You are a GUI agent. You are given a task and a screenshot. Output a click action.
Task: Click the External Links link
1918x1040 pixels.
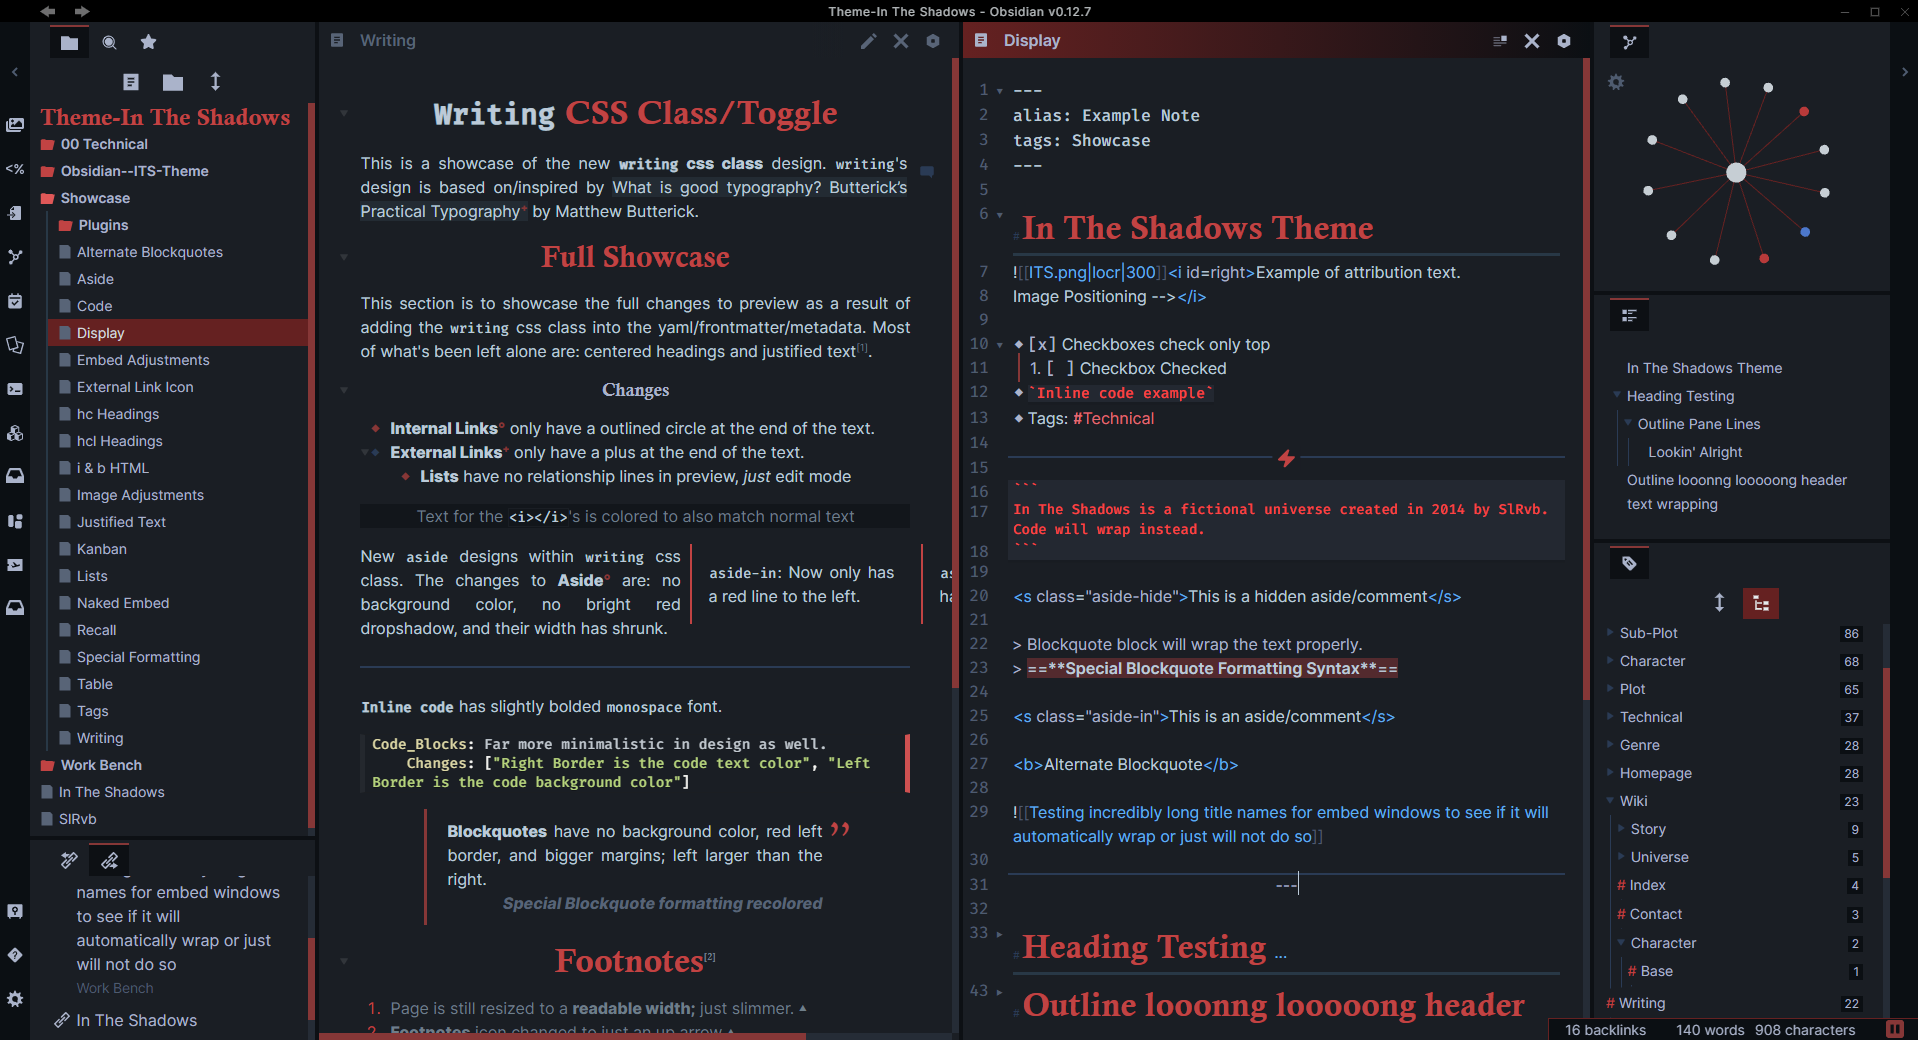pyautogui.click(x=446, y=453)
